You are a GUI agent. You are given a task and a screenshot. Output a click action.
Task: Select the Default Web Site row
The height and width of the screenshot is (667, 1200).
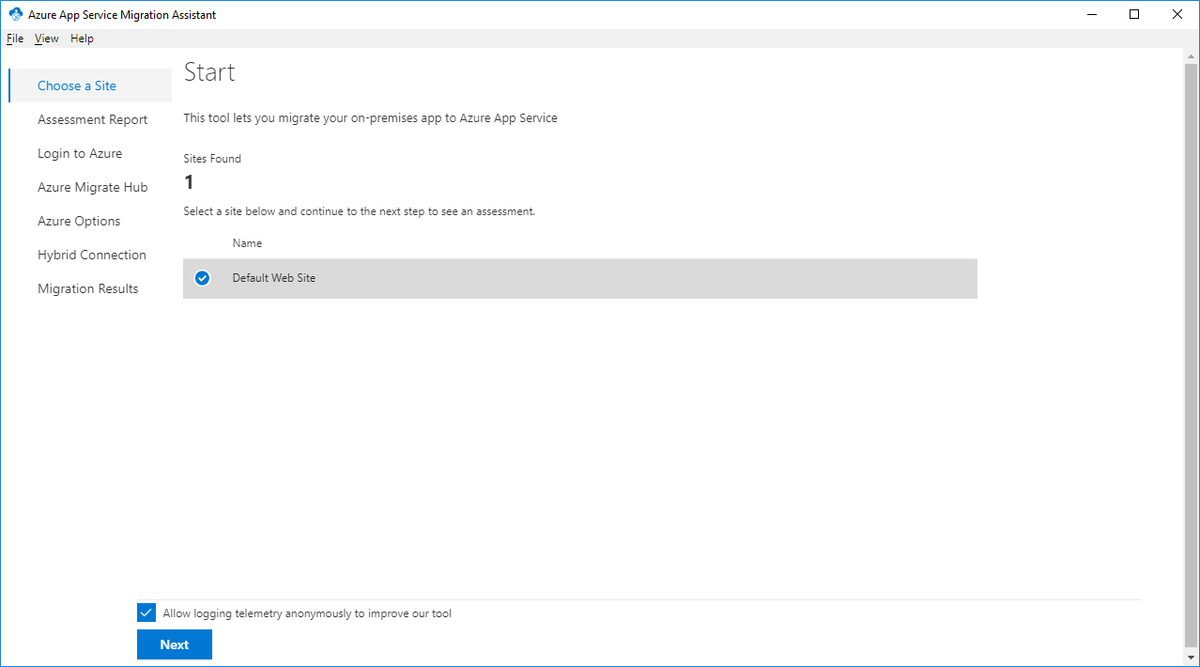[x=580, y=278]
